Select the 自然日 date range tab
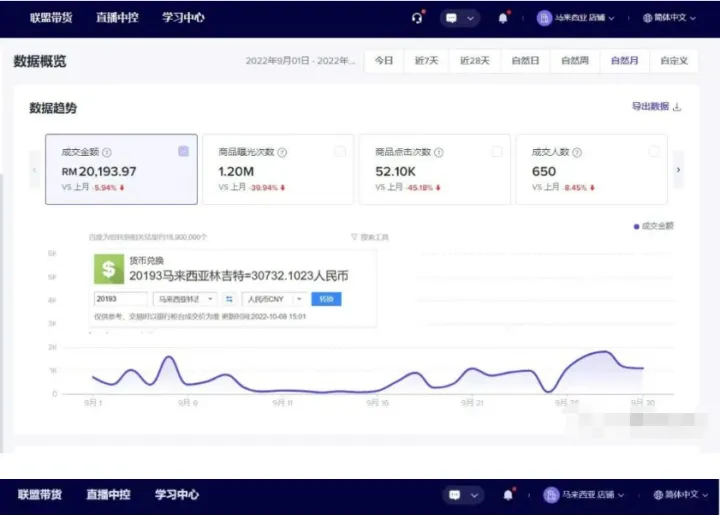The width and height of the screenshot is (720, 515). pos(525,61)
